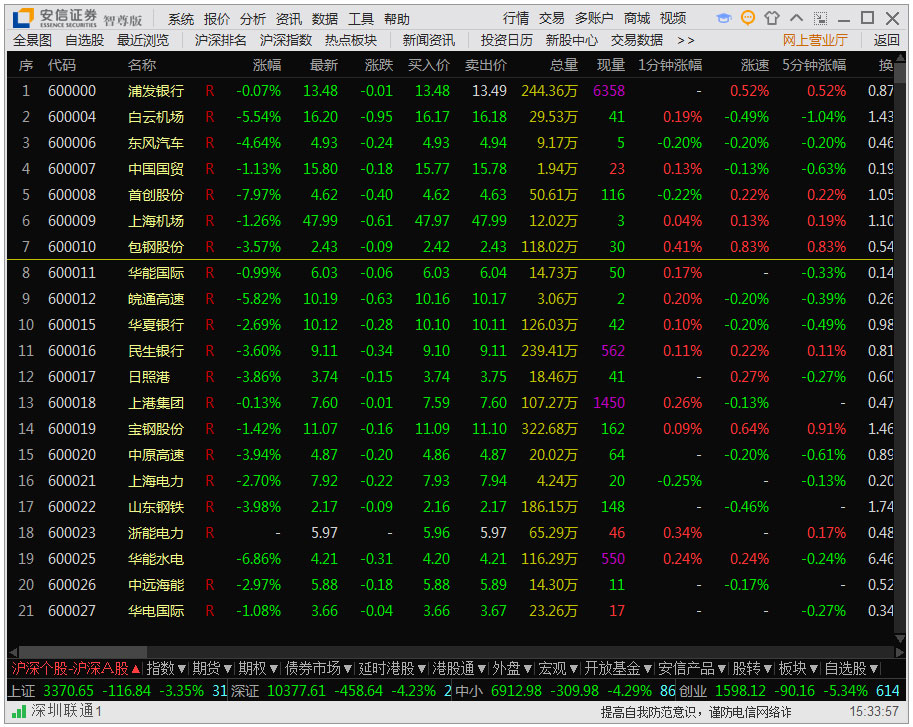The image size is (913, 727).
Task: Open the 帮助 menu
Action: tap(397, 19)
